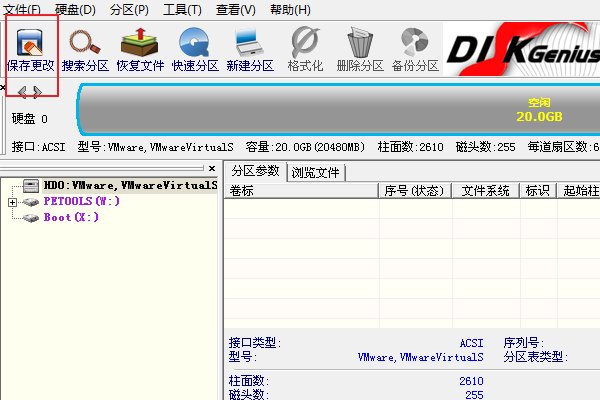This screenshot has width=600, height=400.
Task: Click the blue VMware,VMwareVirtualS model value
Action: pos(421,357)
